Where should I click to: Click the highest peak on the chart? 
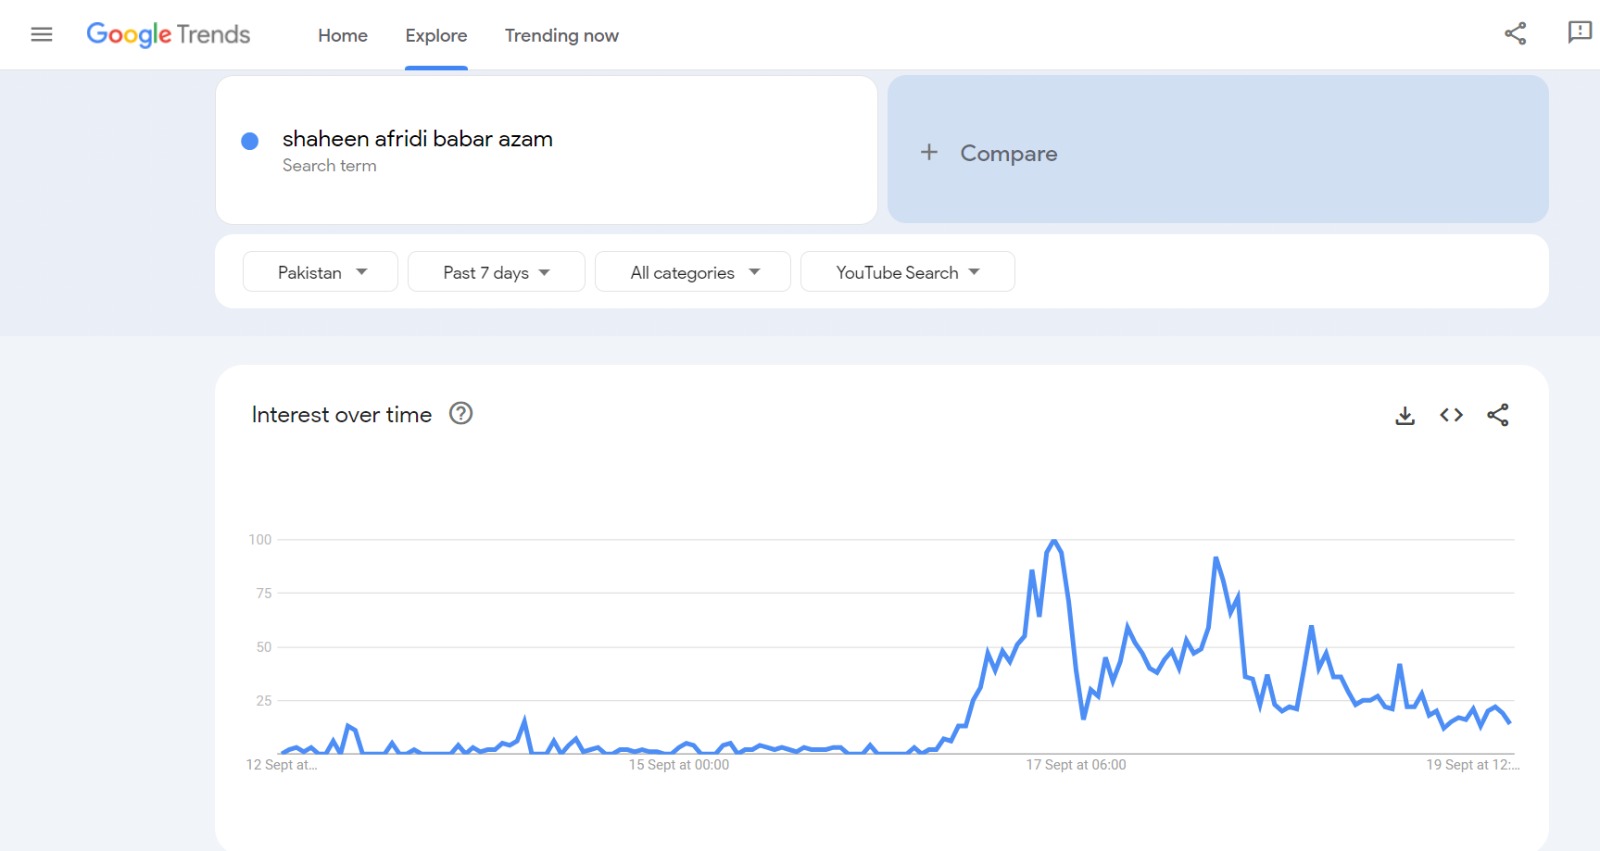[x=1053, y=542]
